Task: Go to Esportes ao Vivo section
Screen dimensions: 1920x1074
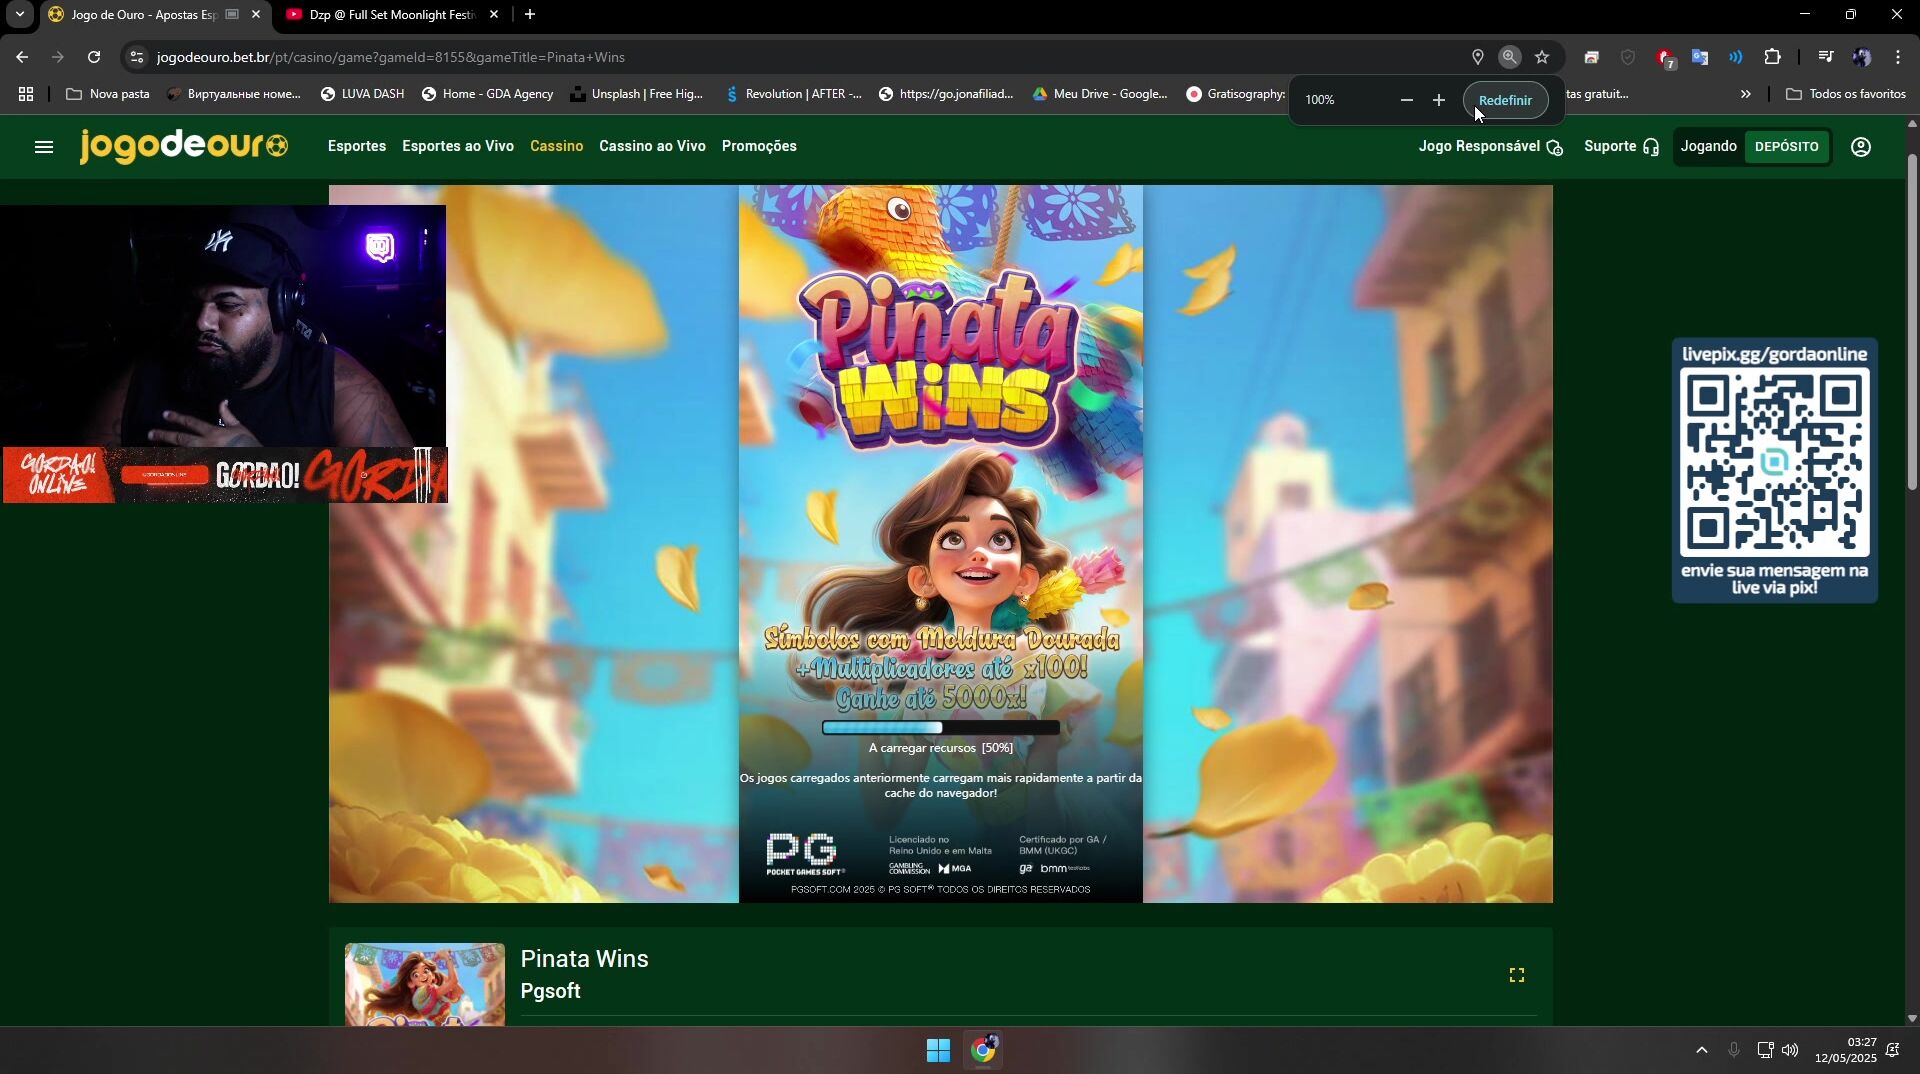Action: tap(457, 146)
